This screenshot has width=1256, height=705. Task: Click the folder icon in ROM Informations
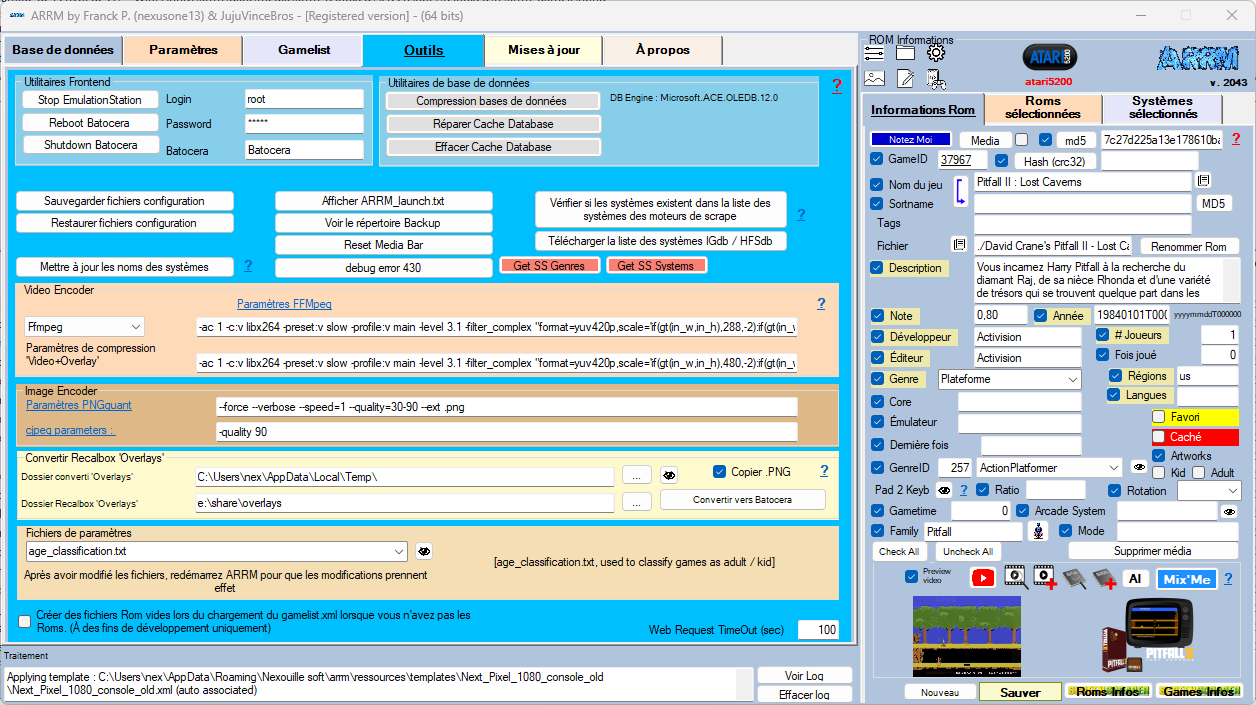[x=905, y=53]
